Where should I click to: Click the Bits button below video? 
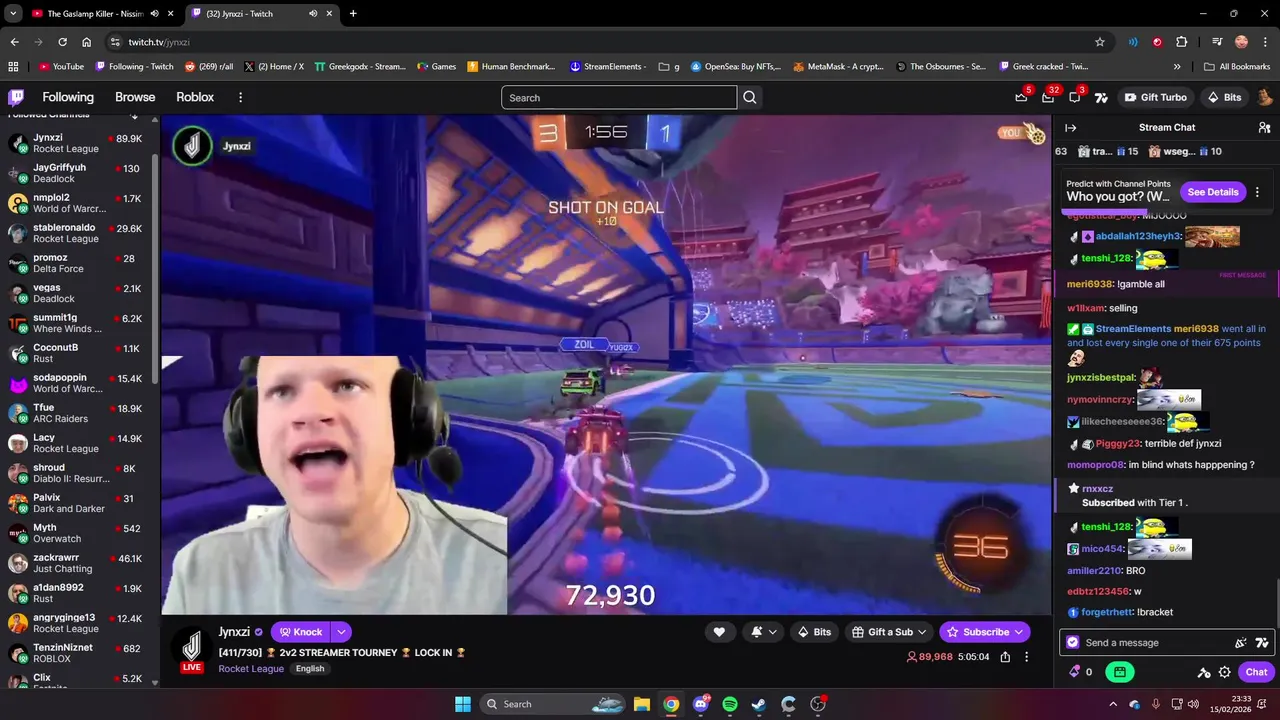pyautogui.click(x=814, y=632)
